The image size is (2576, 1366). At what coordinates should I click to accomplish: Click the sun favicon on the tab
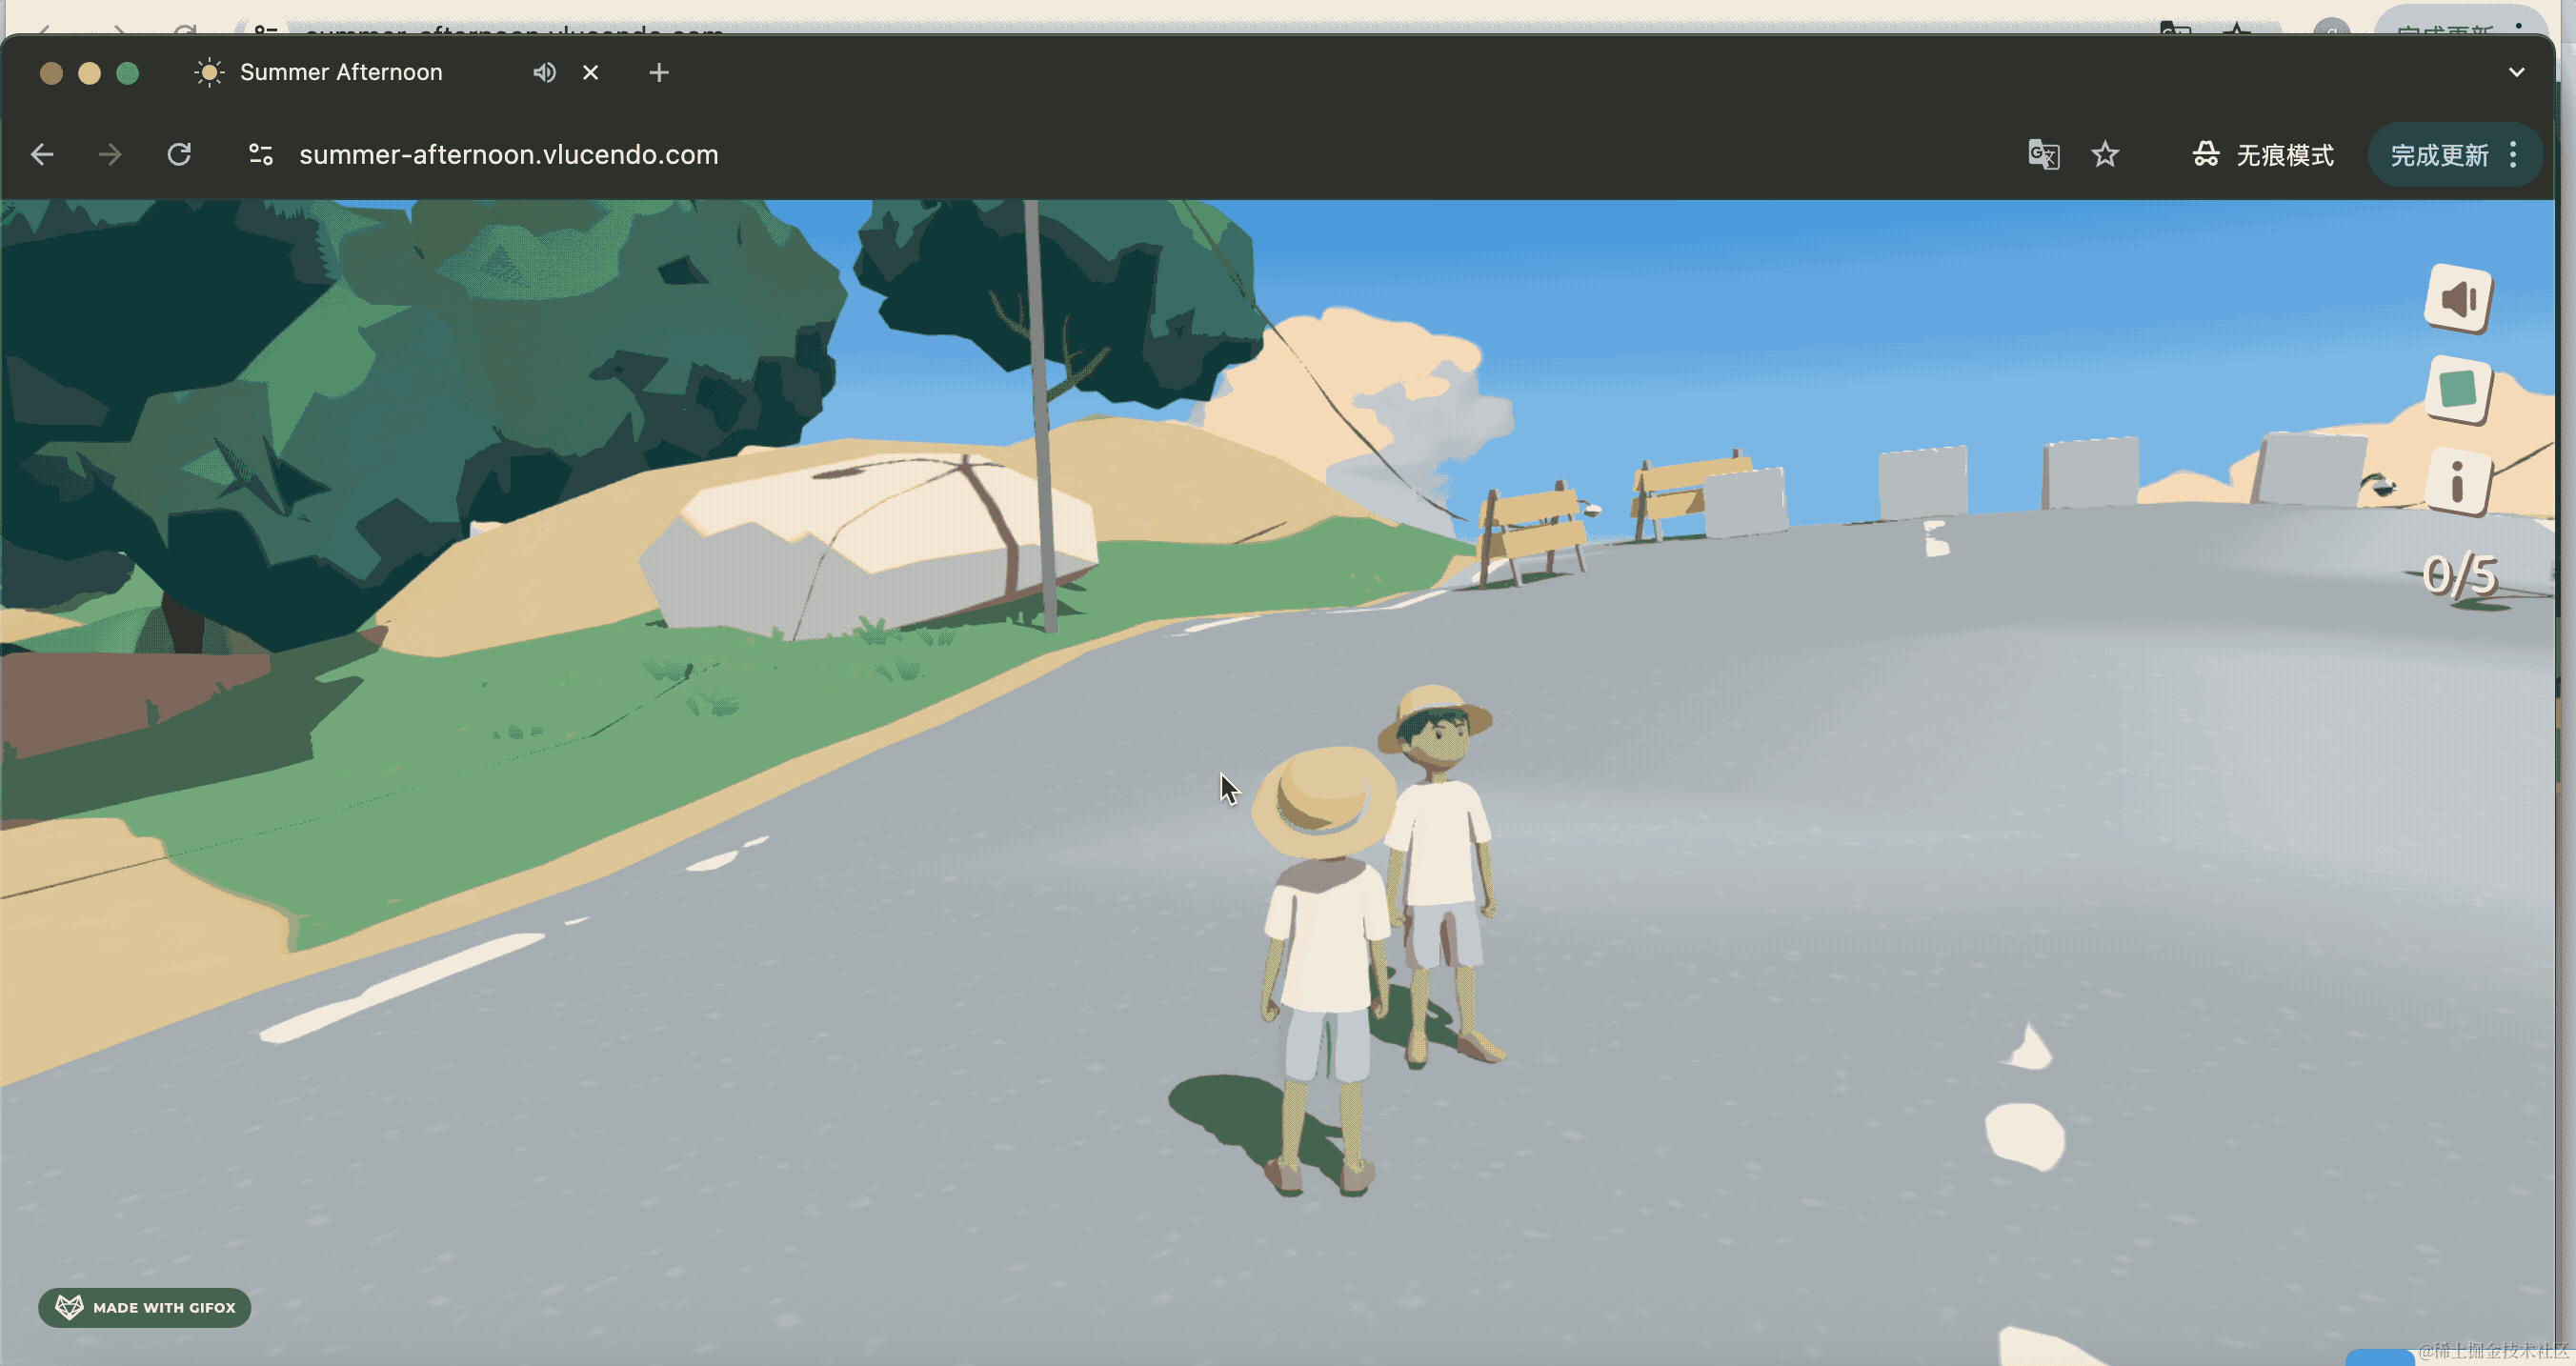[x=208, y=72]
